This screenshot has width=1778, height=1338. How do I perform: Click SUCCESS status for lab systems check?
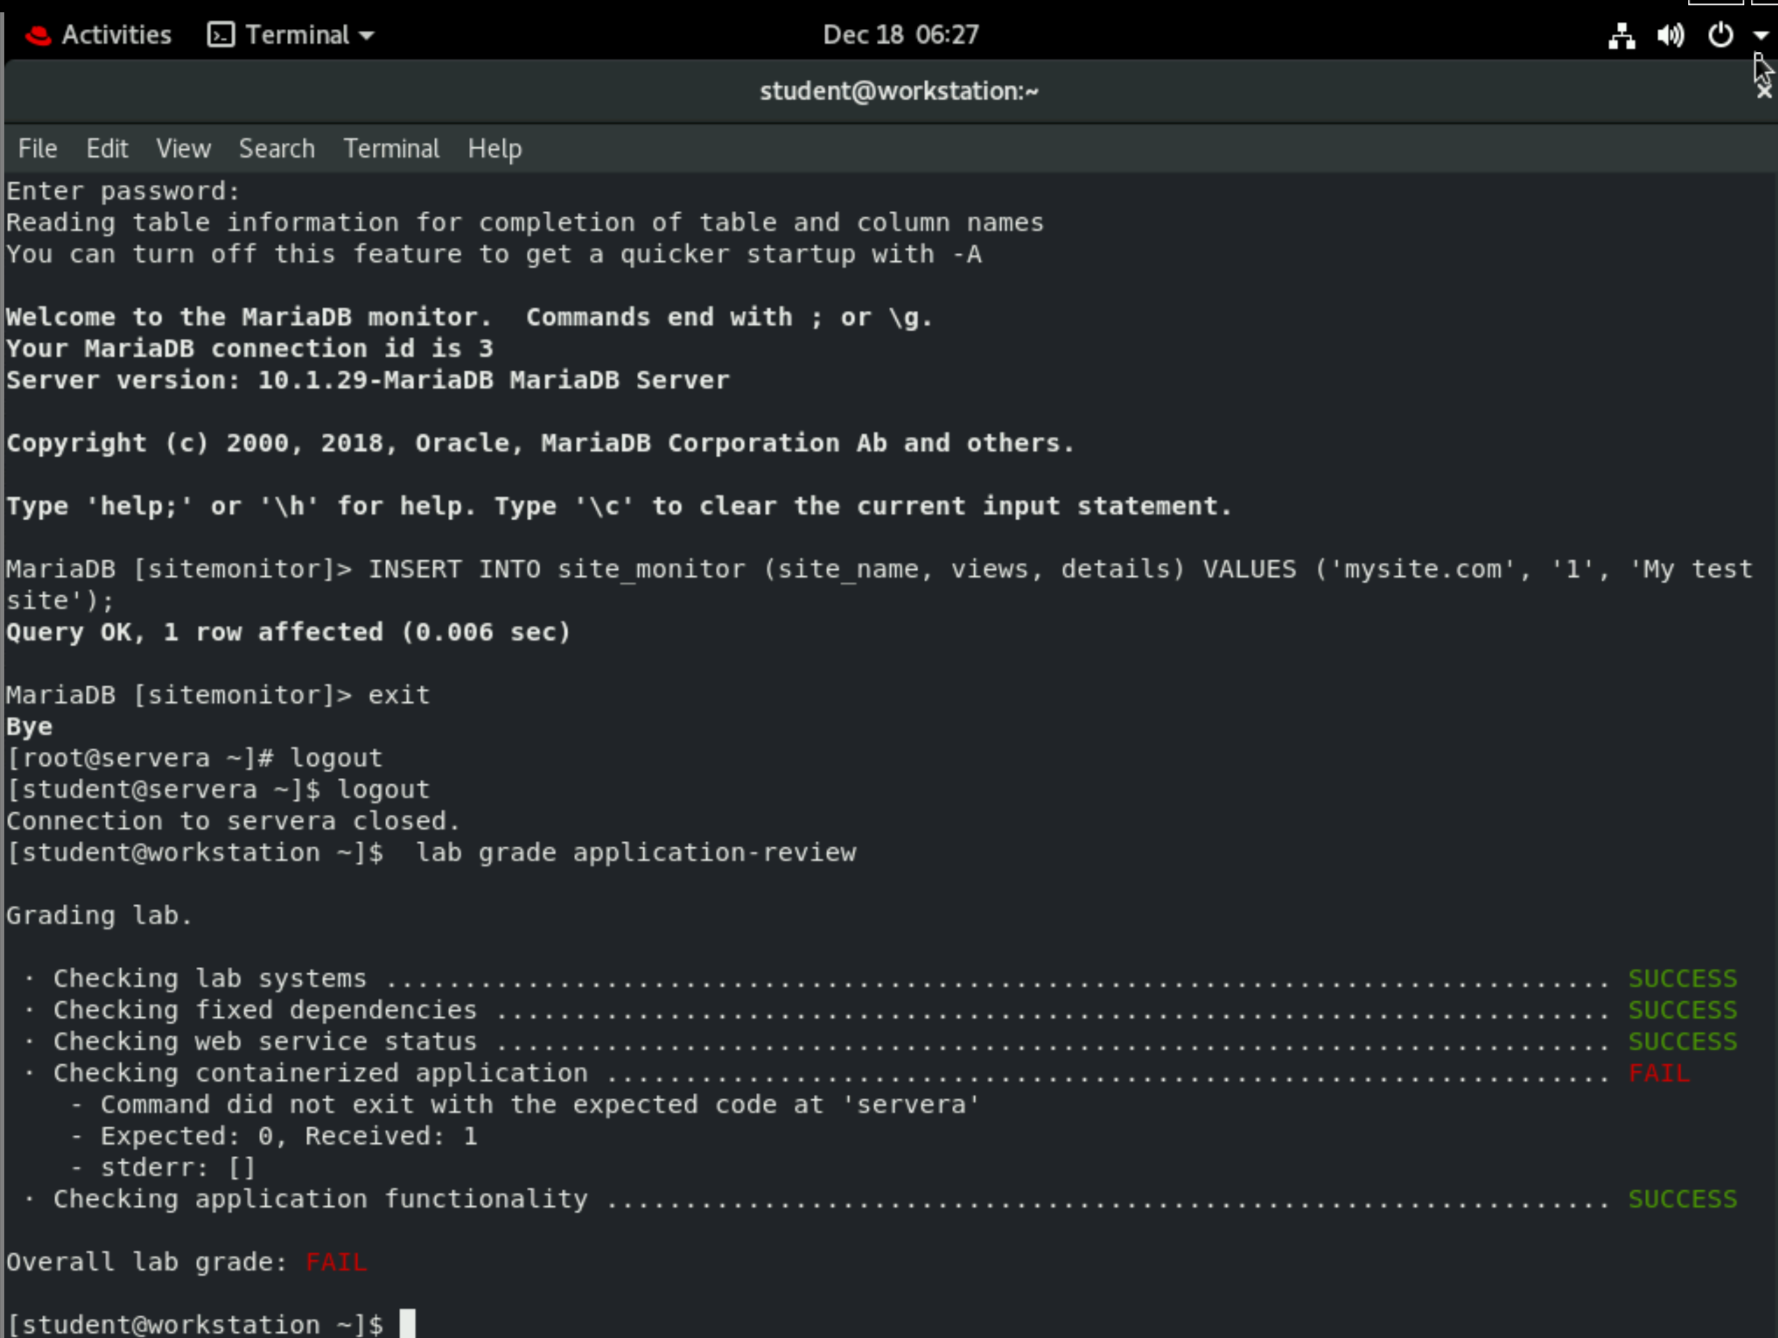pyautogui.click(x=1683, y=979)
